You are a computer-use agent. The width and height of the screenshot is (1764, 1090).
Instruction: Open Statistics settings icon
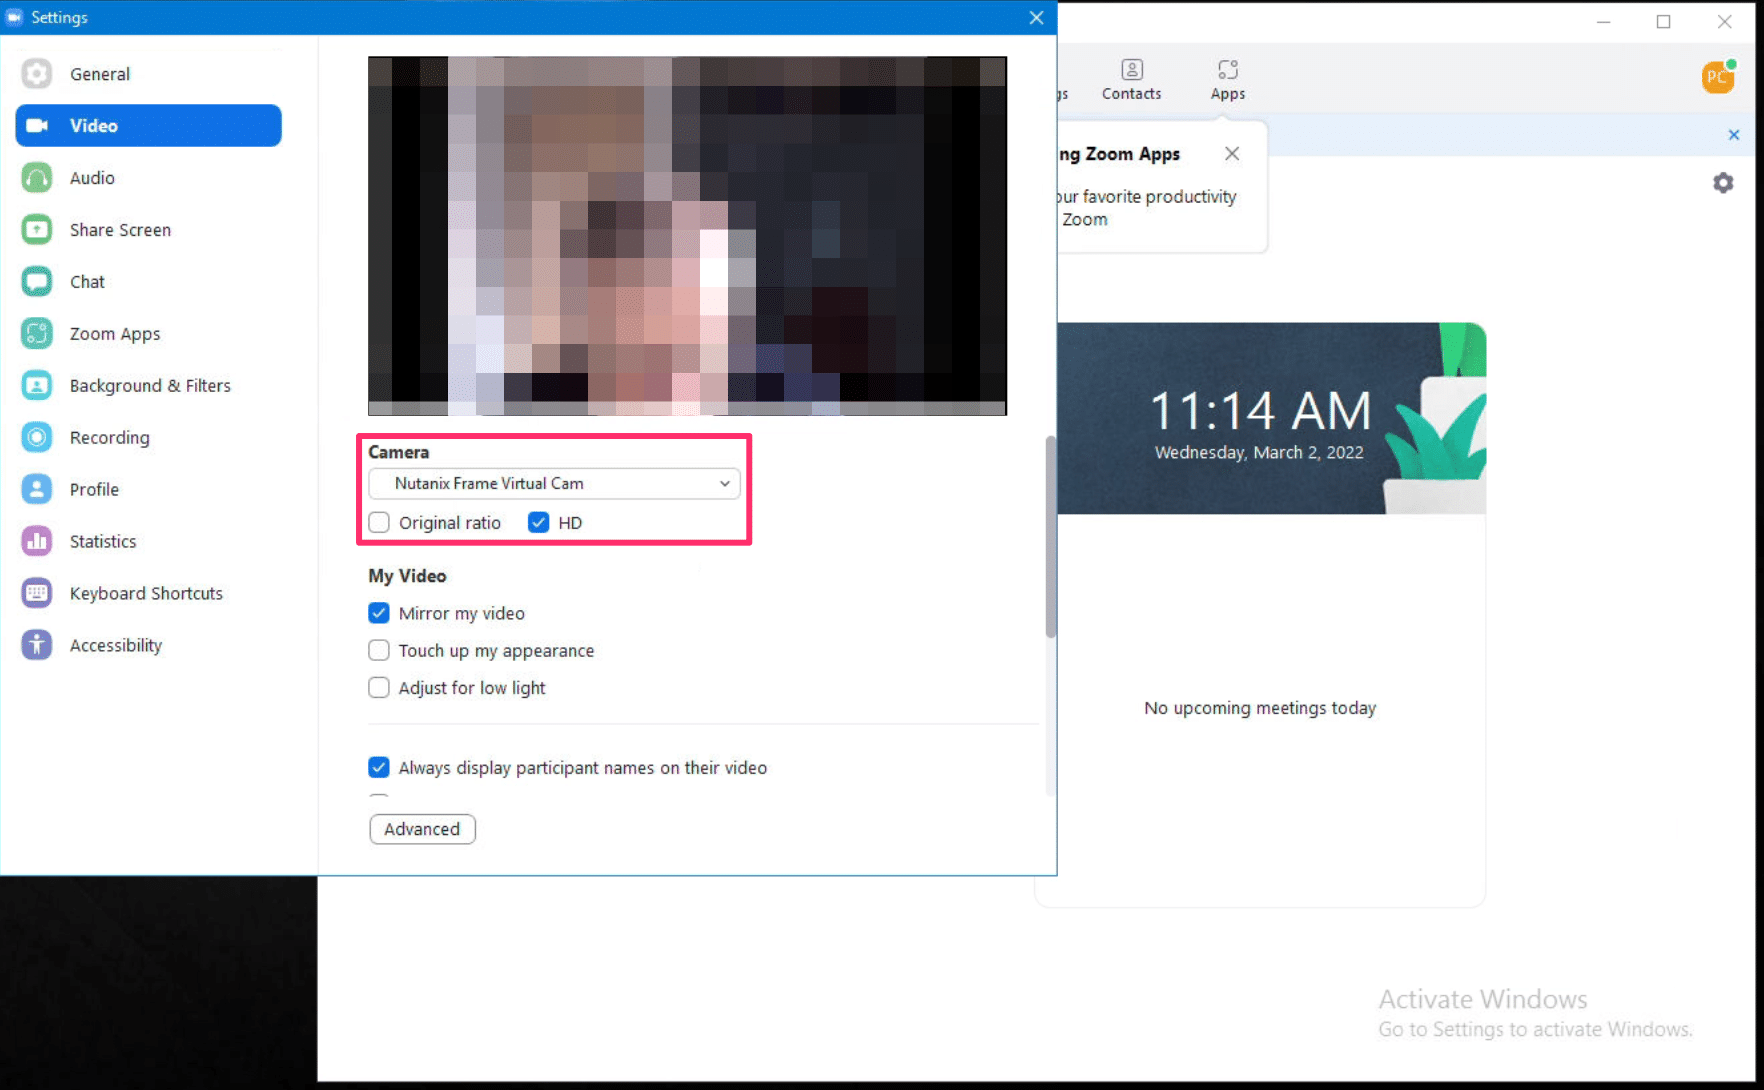[x=37, y=541]
